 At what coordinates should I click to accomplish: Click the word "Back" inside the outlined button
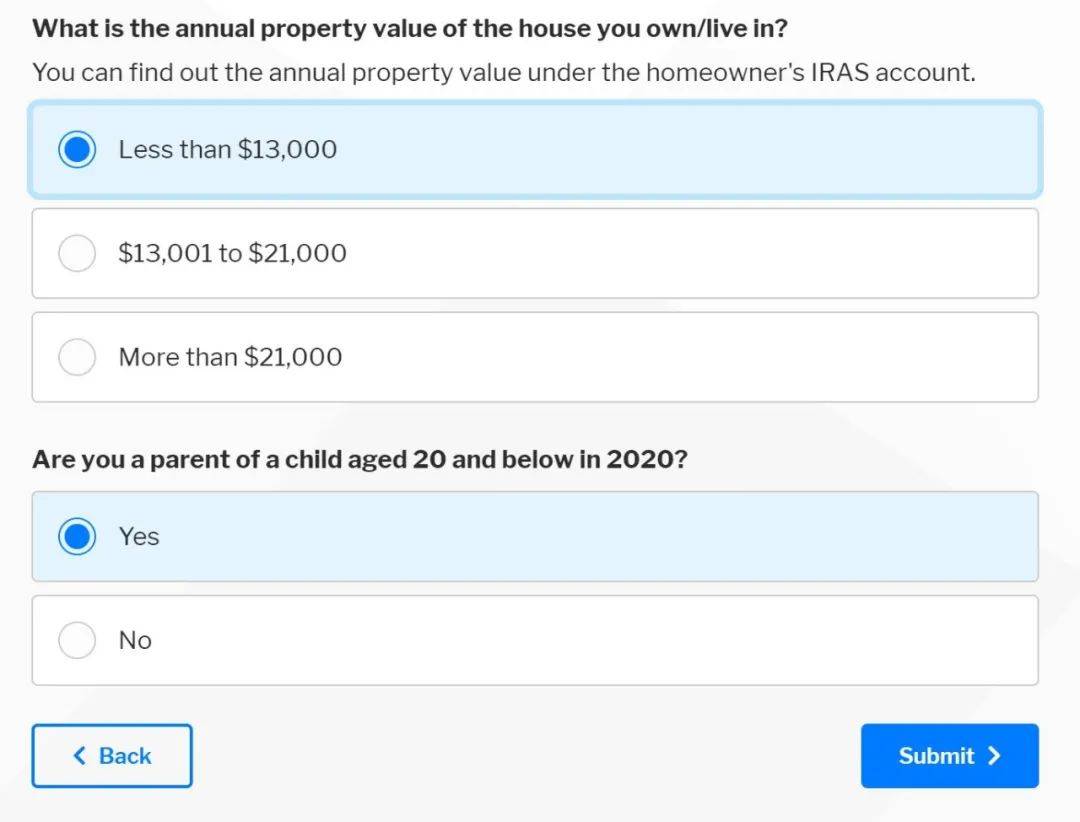[x=125, y=756]
